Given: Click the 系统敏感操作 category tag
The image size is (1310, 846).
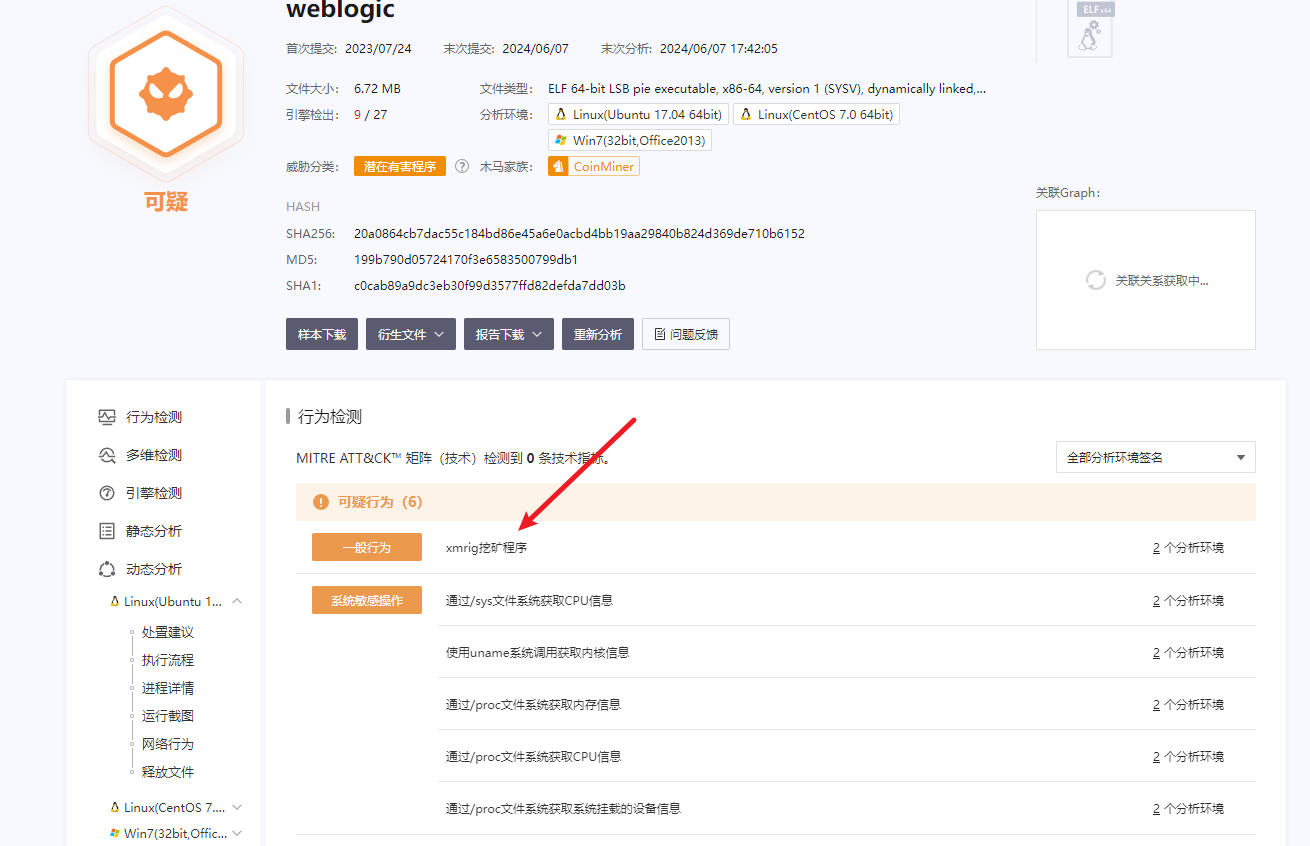Looking at the screenshot, I should pos(367,600).
